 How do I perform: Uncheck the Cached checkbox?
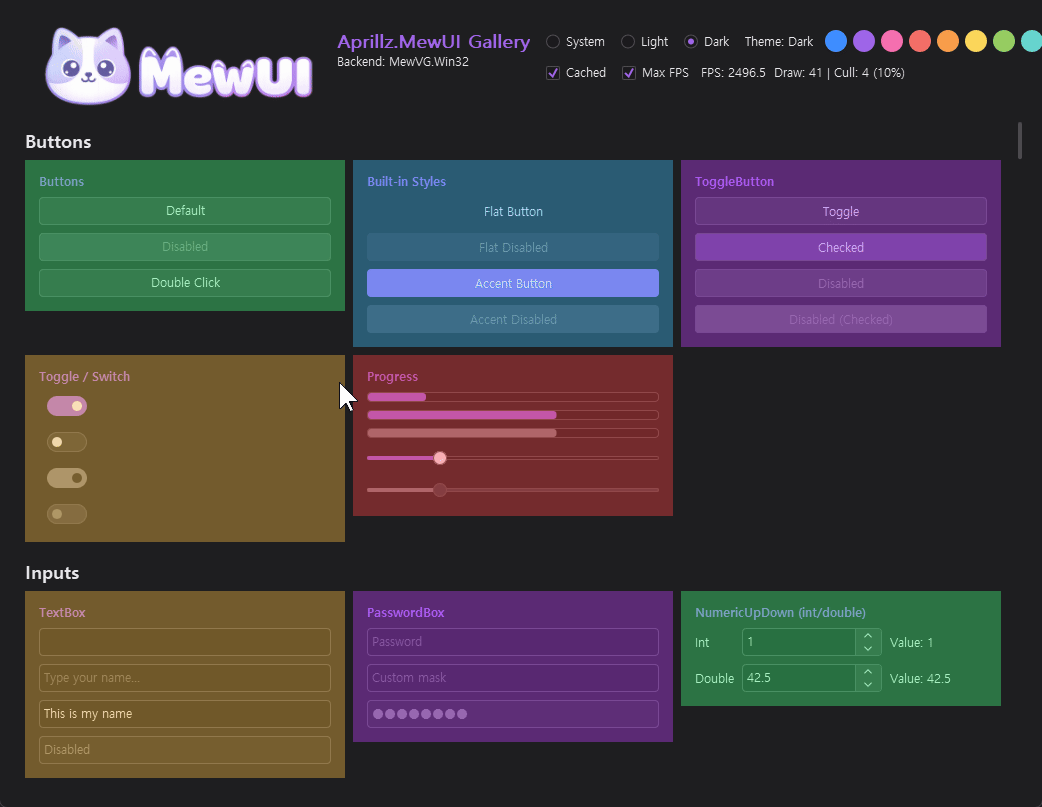click(553, 72)
